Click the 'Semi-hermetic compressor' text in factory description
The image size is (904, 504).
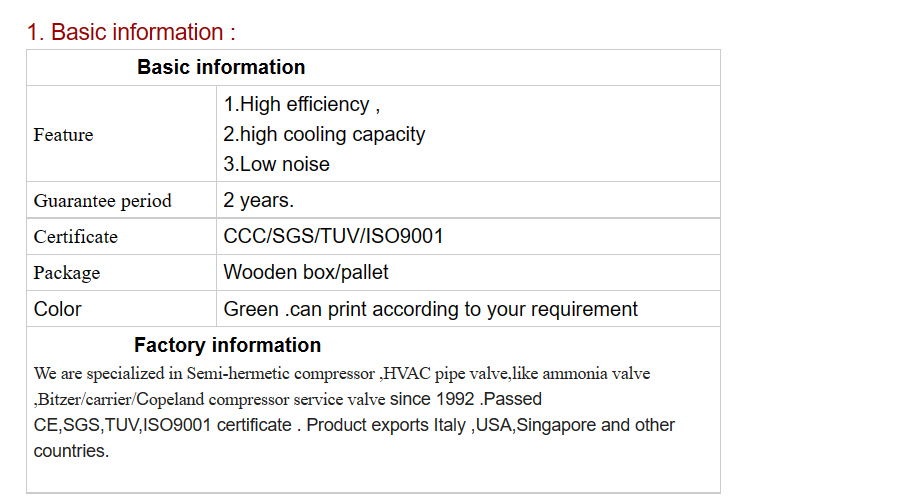pos(280,374)
